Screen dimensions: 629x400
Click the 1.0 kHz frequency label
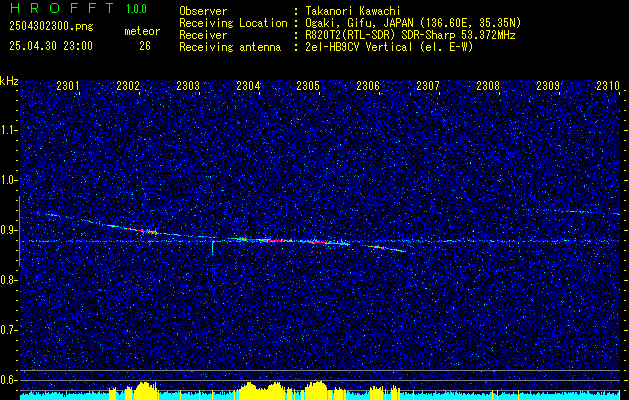[8, 180]
